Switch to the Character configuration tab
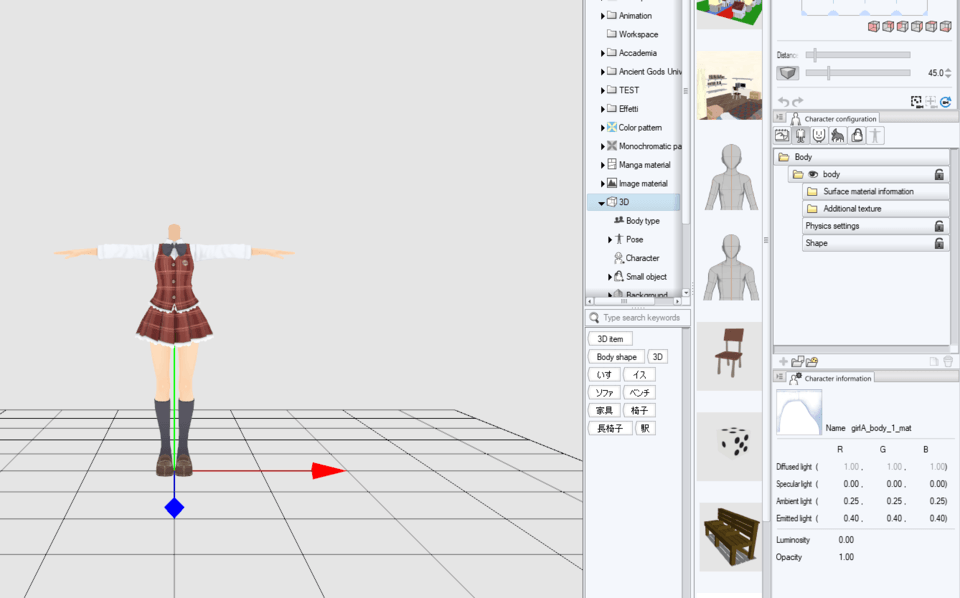This screenshot has height=598, width=960. (x=834, y=118)
